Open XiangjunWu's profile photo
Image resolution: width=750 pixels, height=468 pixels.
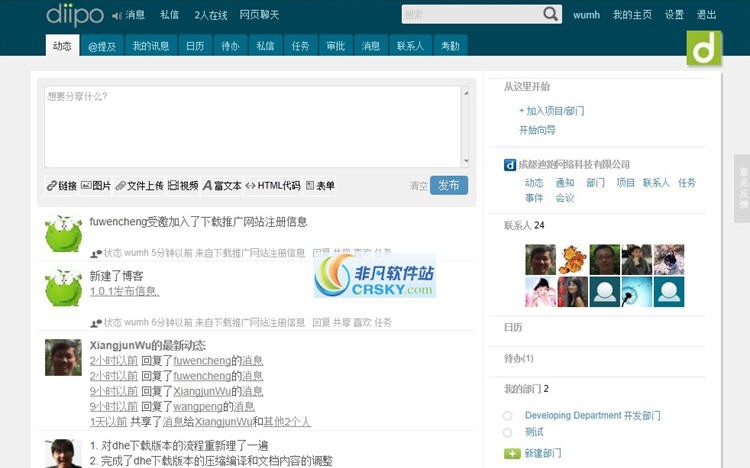63,357
